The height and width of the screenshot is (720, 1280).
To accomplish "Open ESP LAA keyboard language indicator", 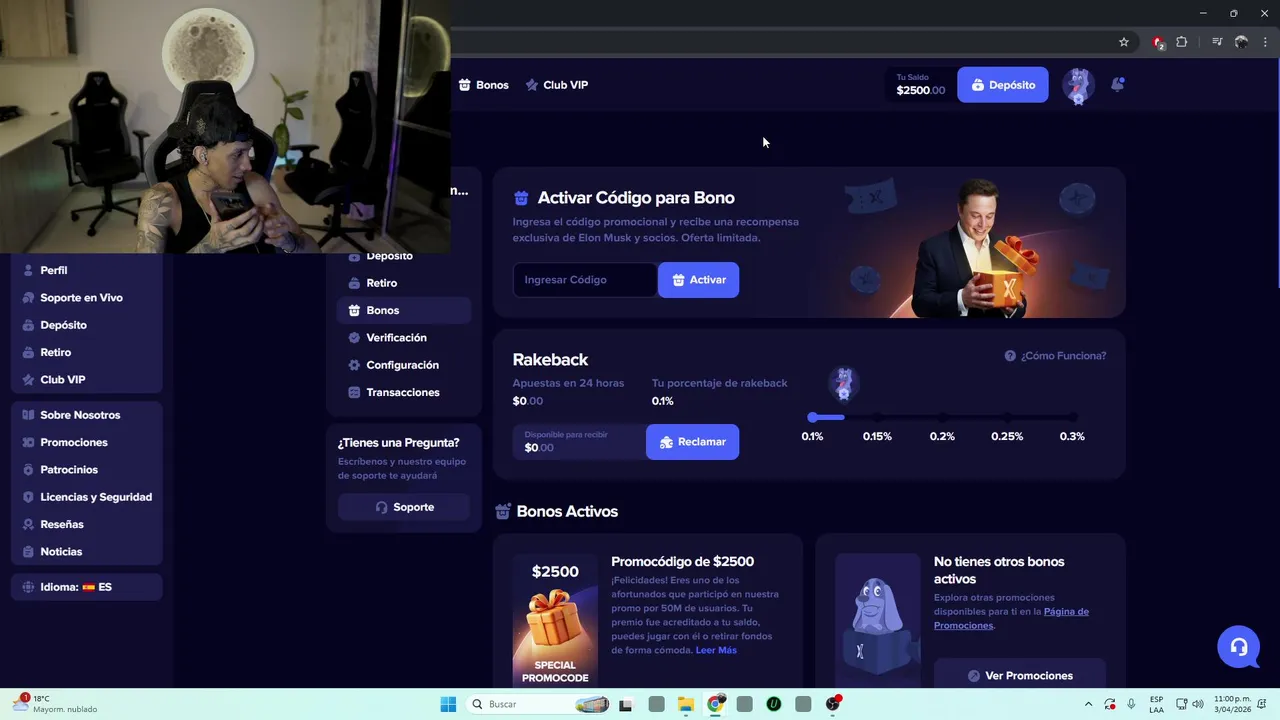I will click(1156, 704).
